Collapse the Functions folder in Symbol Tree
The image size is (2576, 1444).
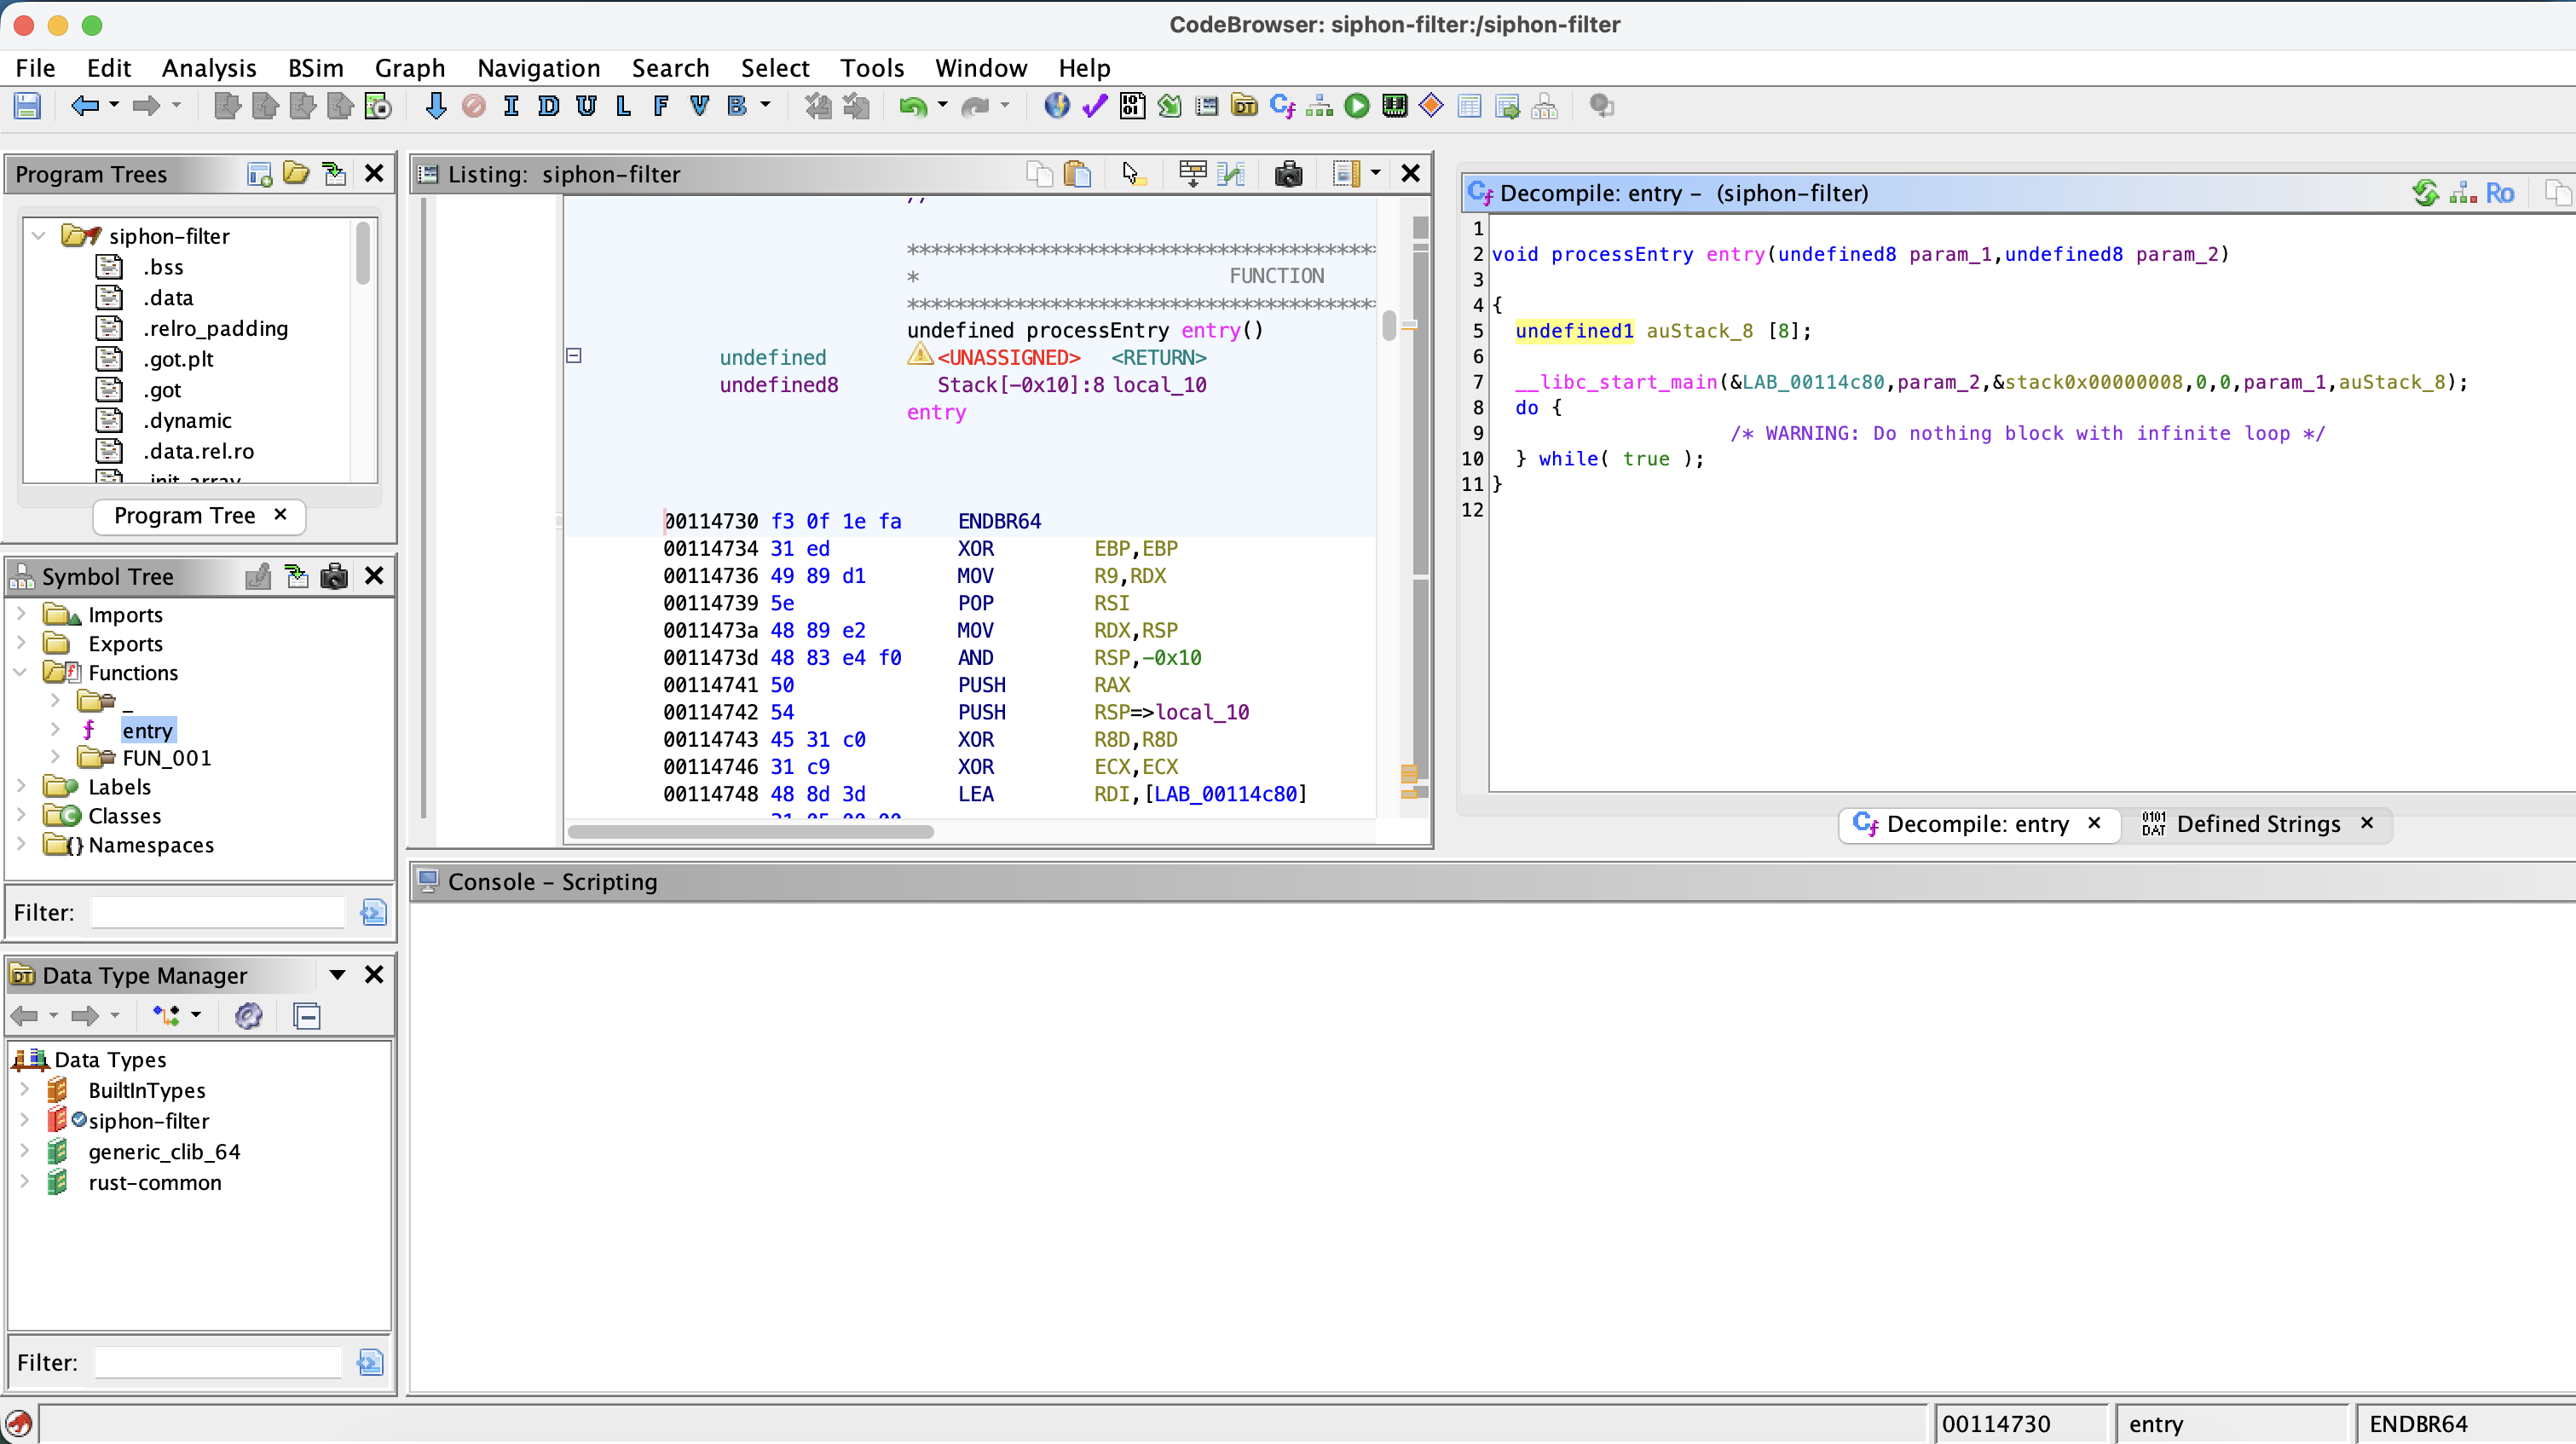click(x=21, y=672)
